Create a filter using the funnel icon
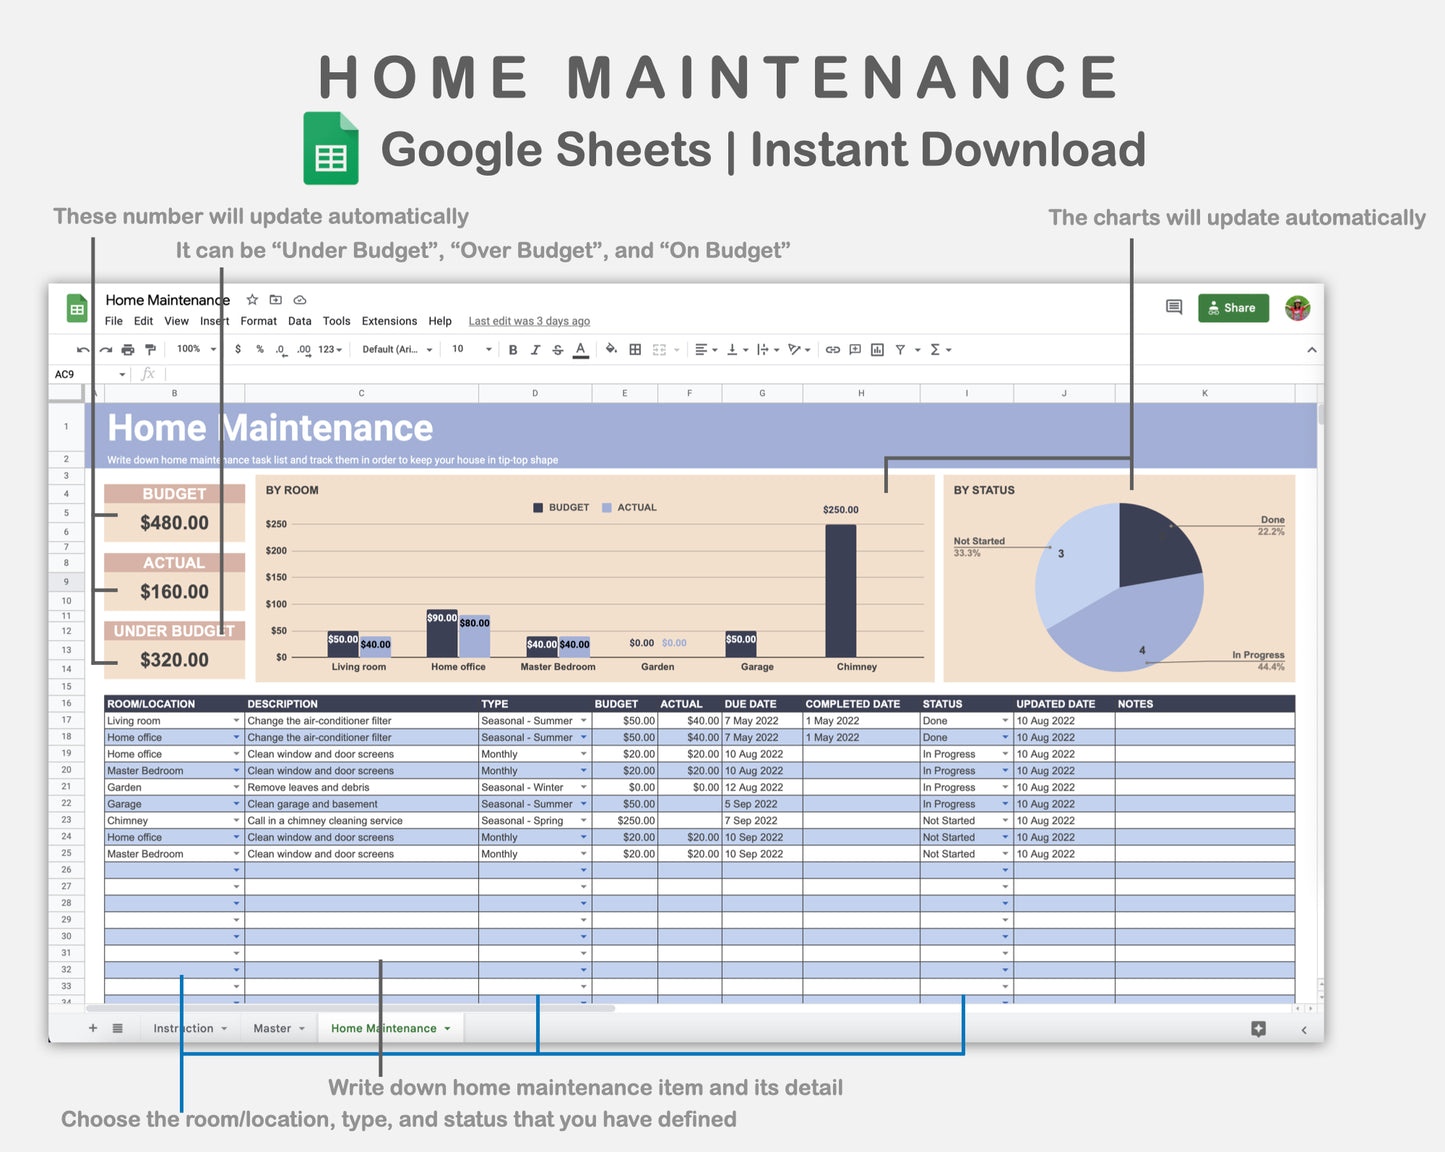 pos(901,349)
